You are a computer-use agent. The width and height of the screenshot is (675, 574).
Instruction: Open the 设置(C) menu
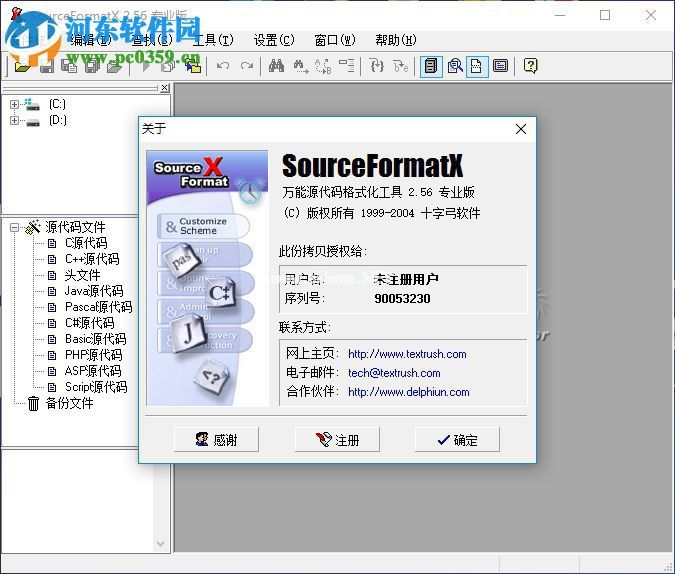click(x=274, y=40)
